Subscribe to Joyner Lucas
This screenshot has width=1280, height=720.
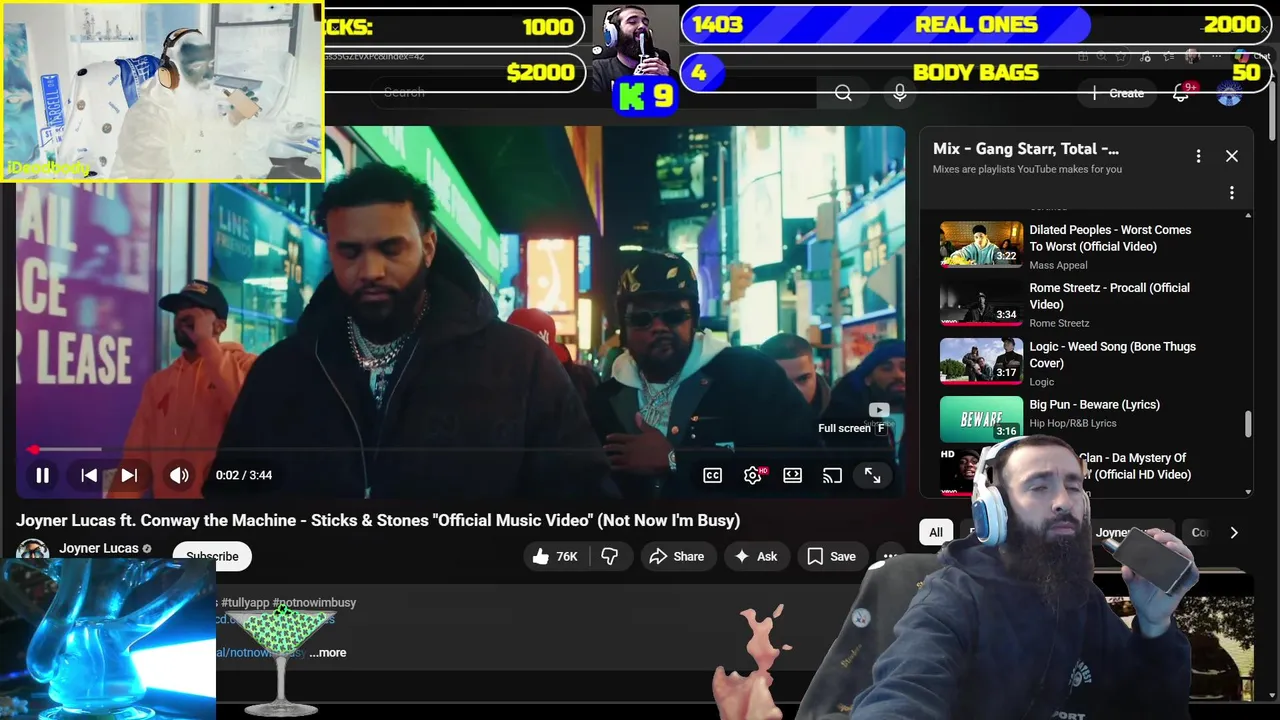click(x=212, y=557)
